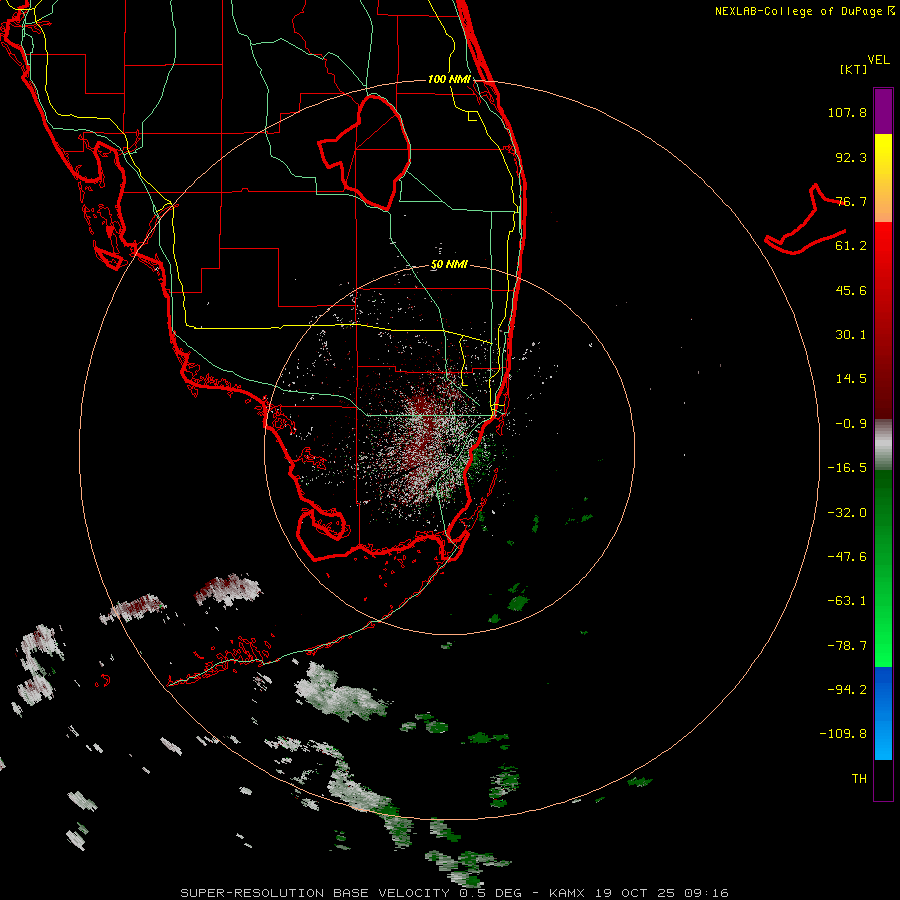
Task: Click the blue segment of the color bar
Action: pos(883,713)
